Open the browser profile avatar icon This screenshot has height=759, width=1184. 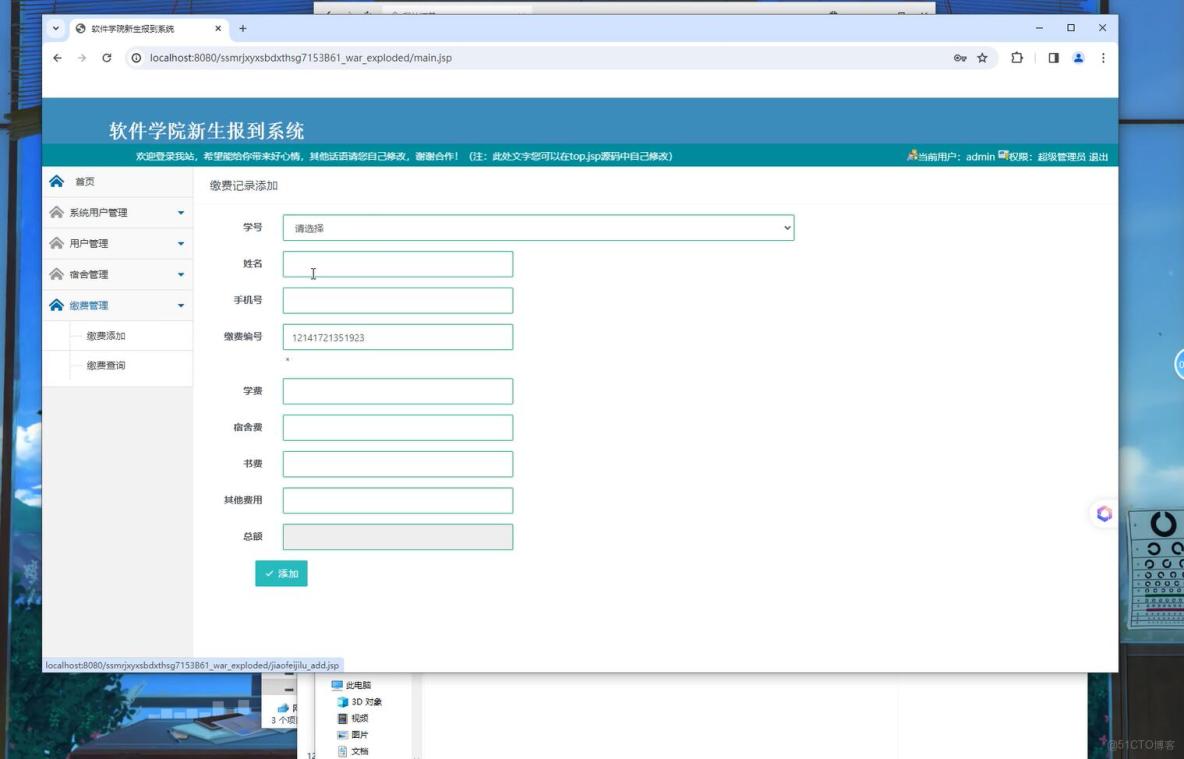click(1077, 58)
